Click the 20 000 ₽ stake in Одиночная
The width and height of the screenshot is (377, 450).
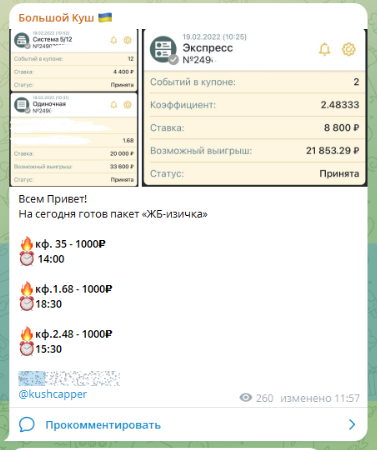(x=122, y=154)
